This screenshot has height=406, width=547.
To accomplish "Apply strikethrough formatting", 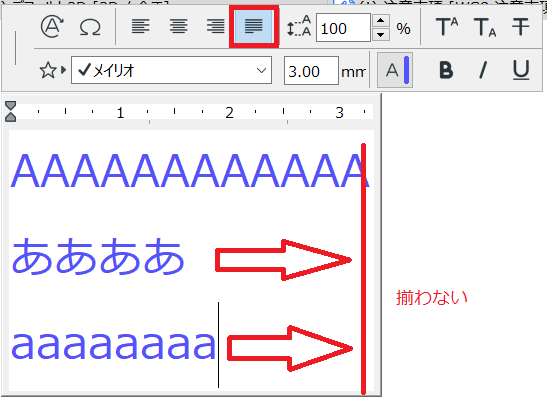I will 520,27.
